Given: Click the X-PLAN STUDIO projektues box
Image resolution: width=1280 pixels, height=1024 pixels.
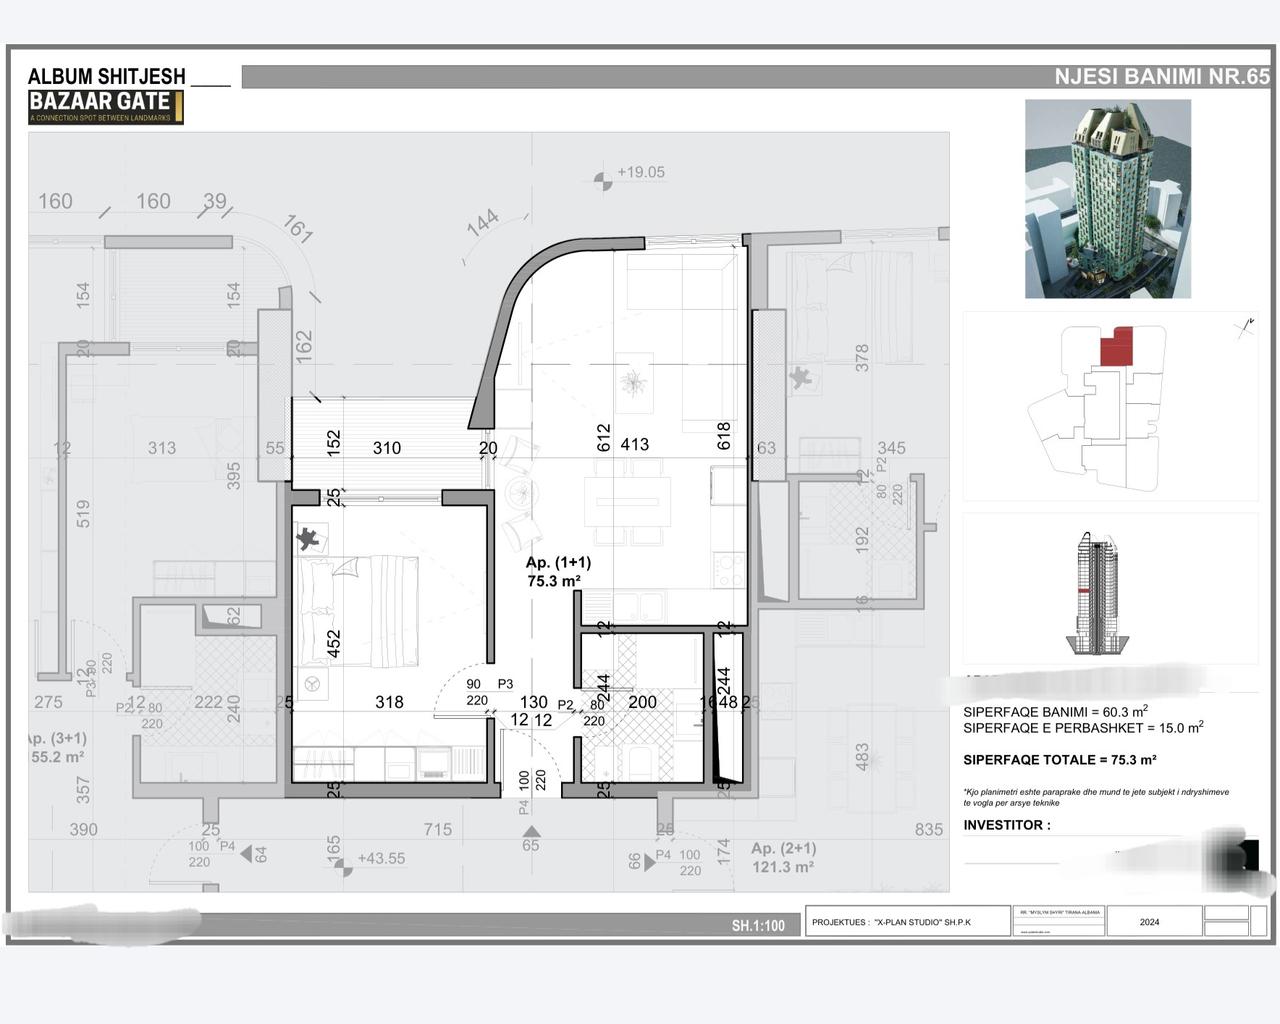Looking at the screenshot, I should [908, 922].
